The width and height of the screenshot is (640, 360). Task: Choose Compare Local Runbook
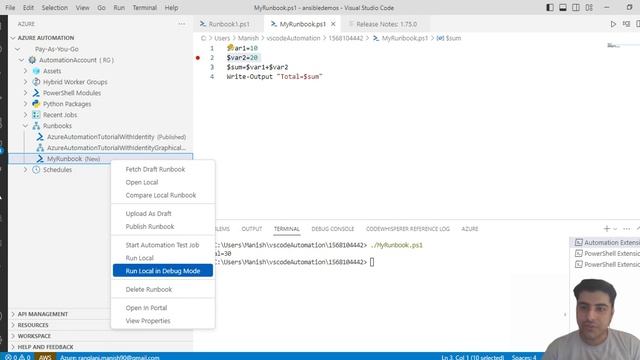click(x=162, y=196)
